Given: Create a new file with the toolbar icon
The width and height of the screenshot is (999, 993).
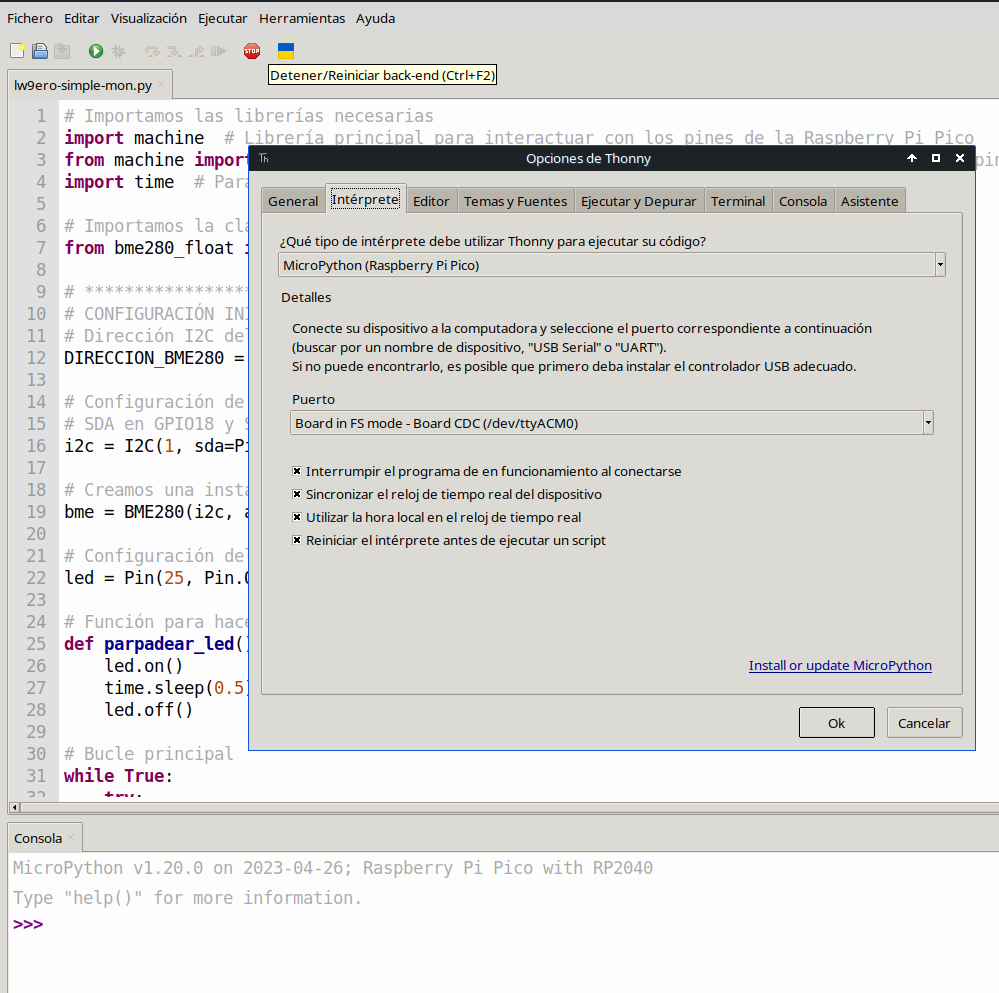Looking at the screenshot, I should (x=17, y=51).
